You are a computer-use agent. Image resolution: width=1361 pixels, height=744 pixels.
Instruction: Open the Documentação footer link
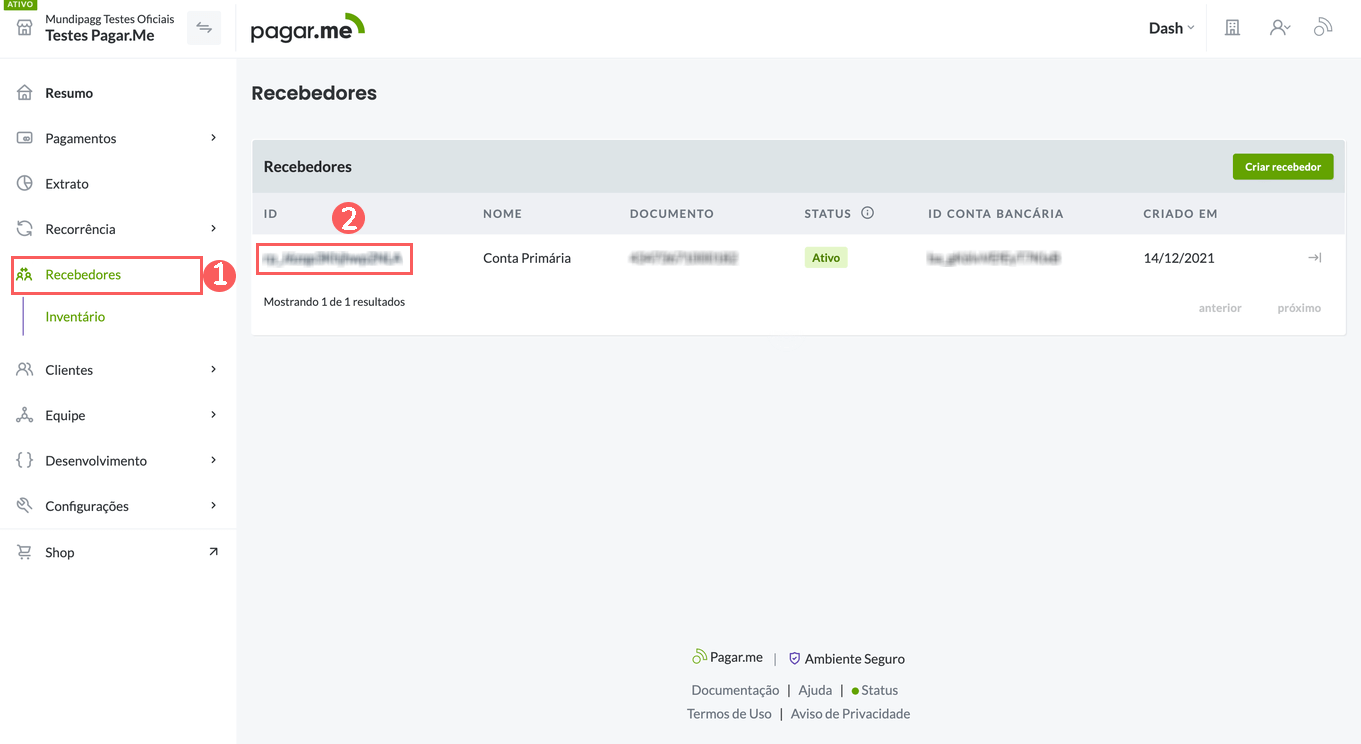click(735, 690)
